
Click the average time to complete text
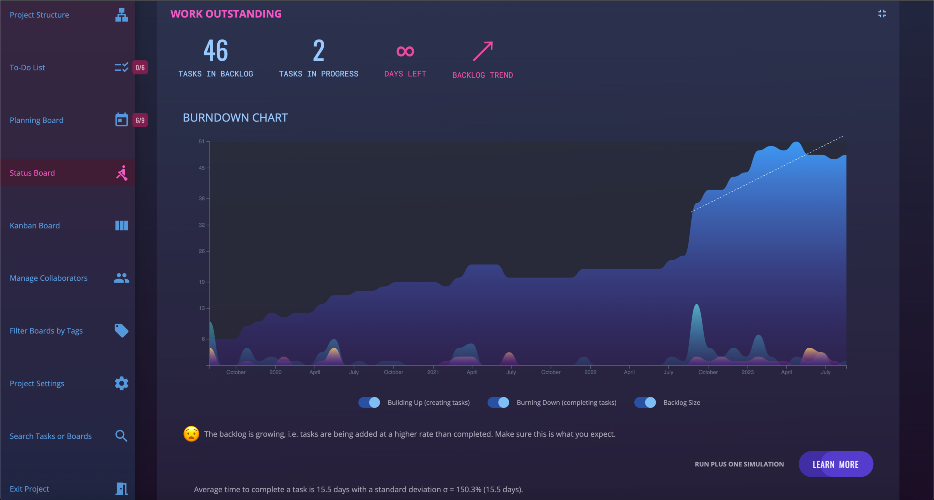[359, 489]
